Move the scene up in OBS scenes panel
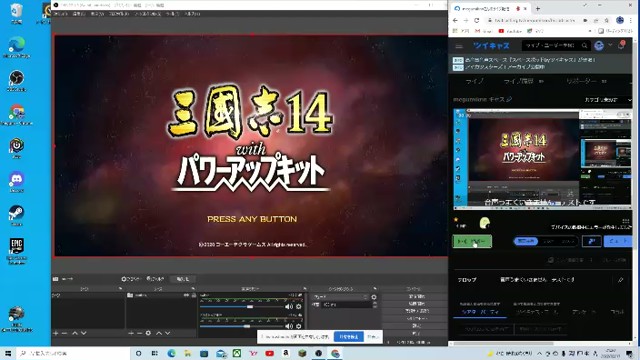This screenshot has width=640, height=360. point(75,333)
